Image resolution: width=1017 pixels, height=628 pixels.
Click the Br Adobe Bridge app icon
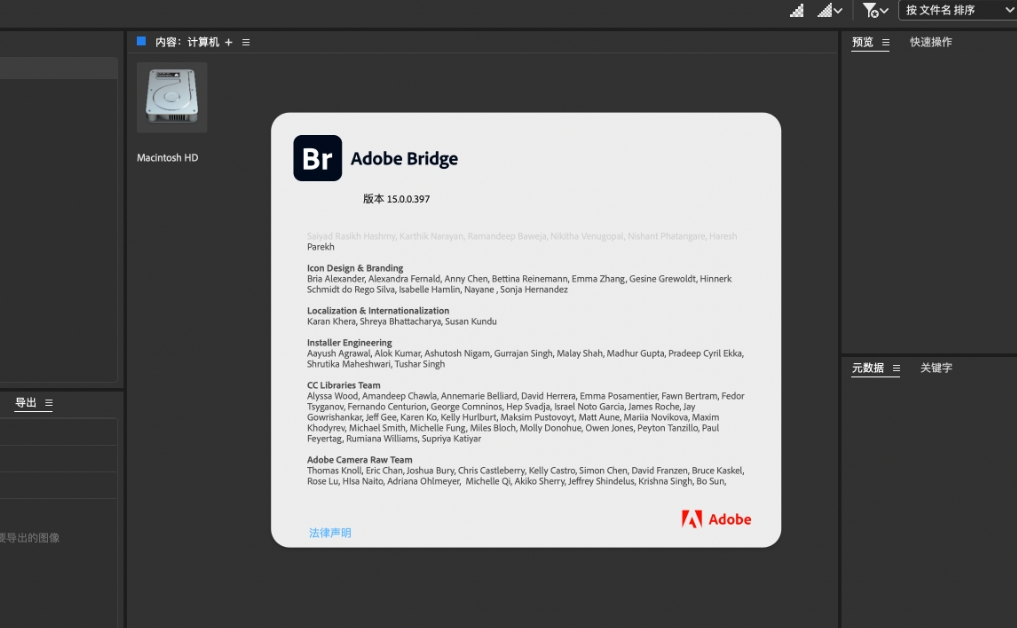tap(317, 158)
